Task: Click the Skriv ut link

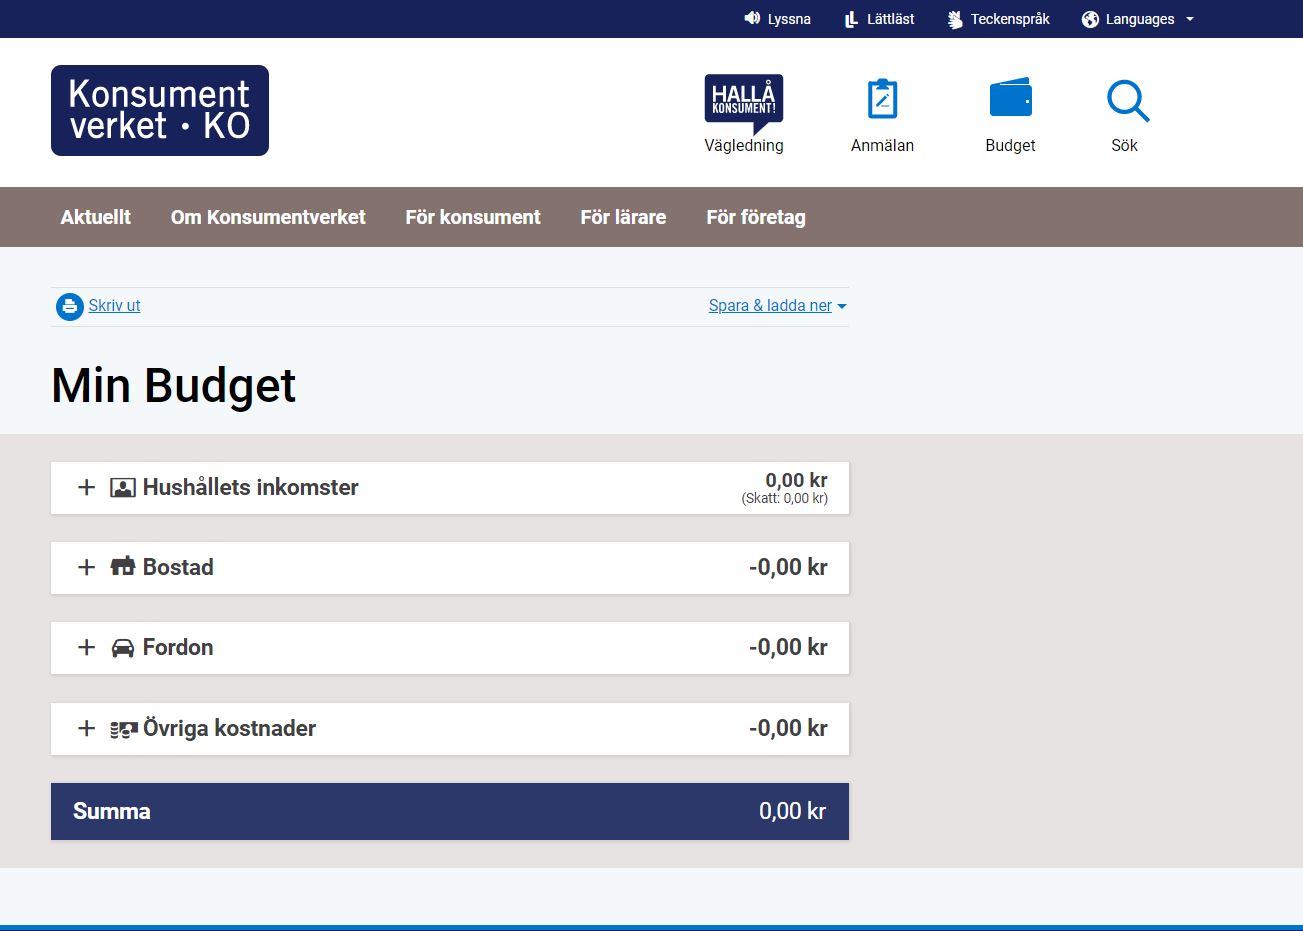Action: [114, 306]
